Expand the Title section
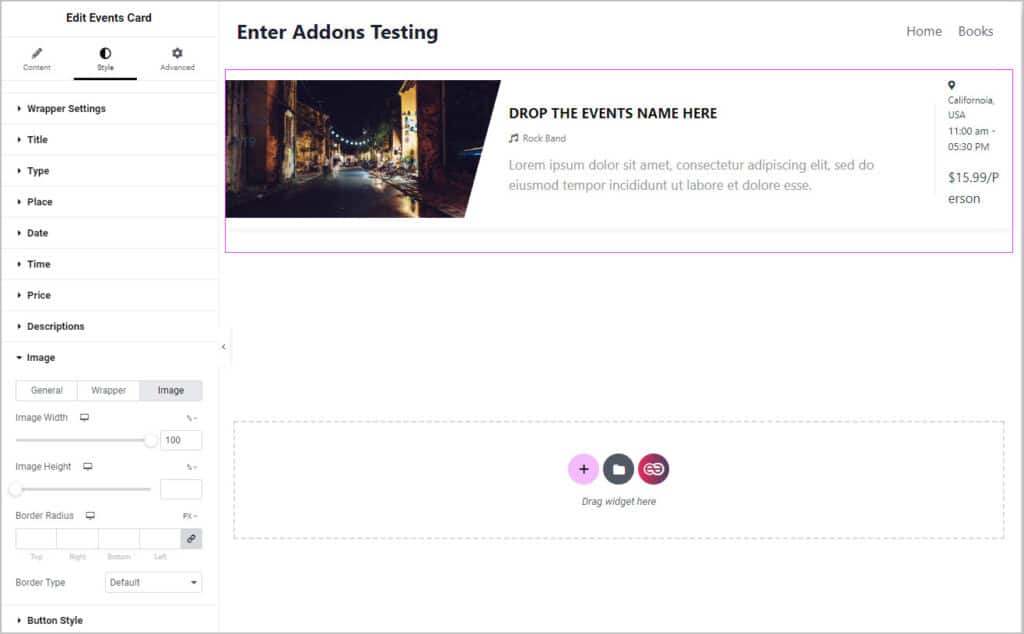Image resolution: width=1024 pixels, height=634 pixels. coord(110,140)
